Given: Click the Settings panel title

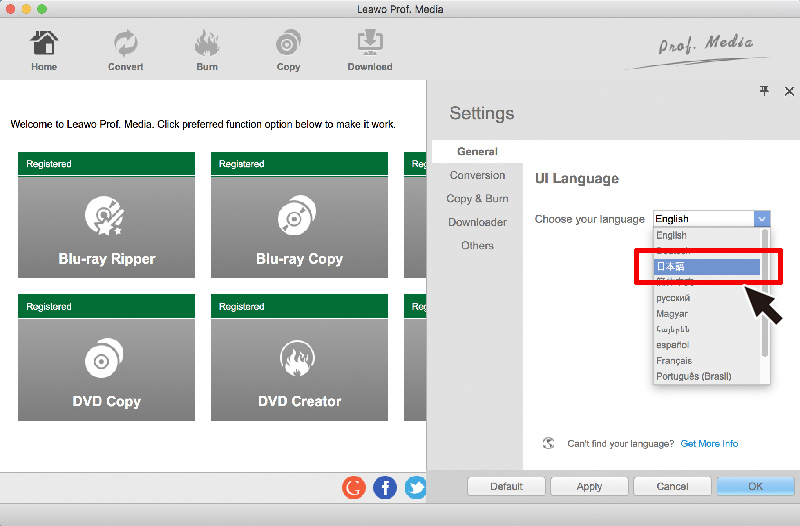Looking at the screenshot, I should tap(482, 113).
